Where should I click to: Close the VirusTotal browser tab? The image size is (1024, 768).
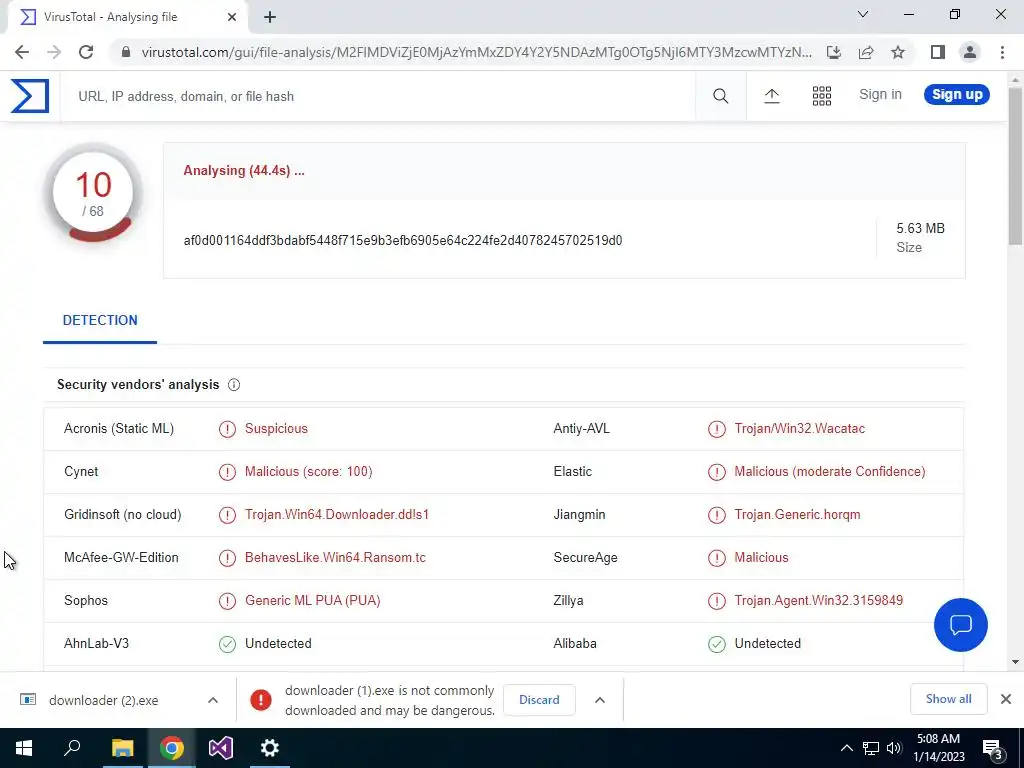[x=232, y=17]
